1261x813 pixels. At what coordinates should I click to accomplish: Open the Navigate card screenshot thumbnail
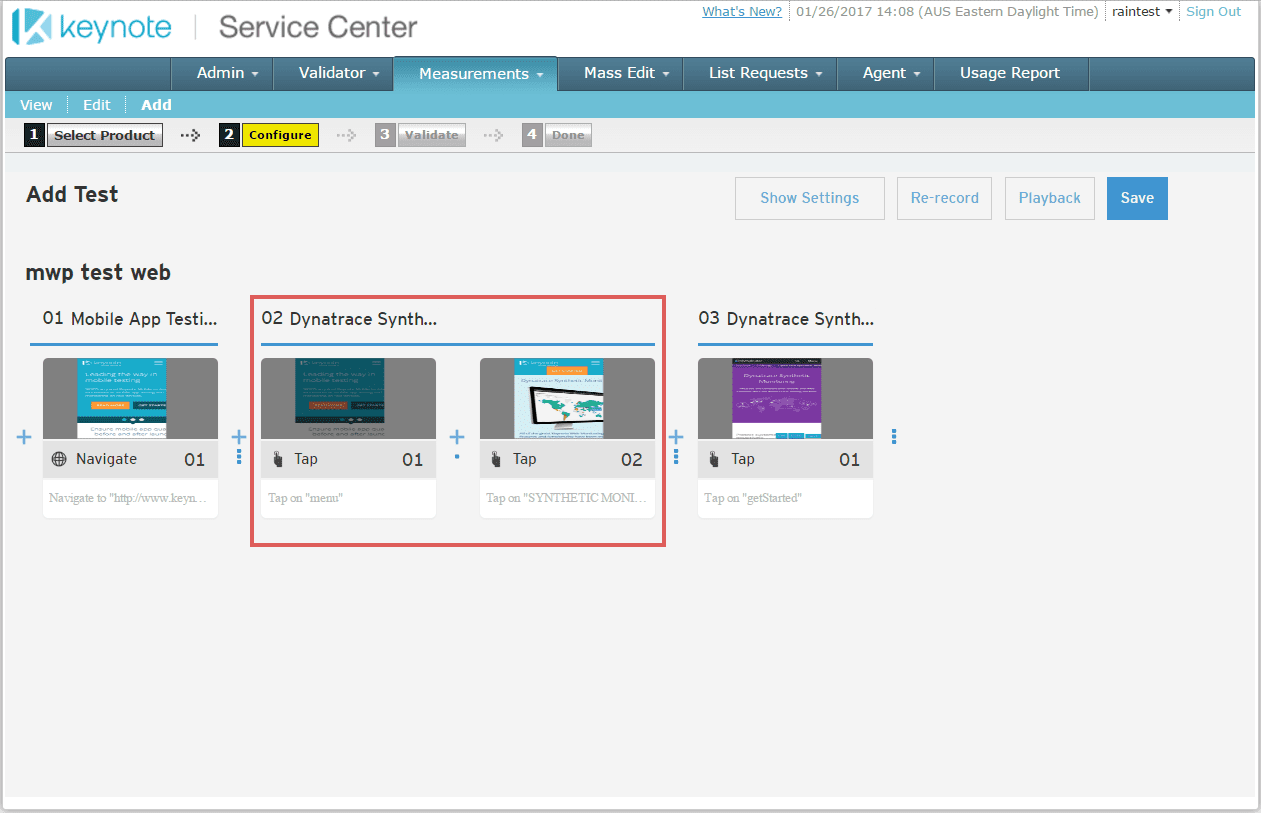click(130, 398)
